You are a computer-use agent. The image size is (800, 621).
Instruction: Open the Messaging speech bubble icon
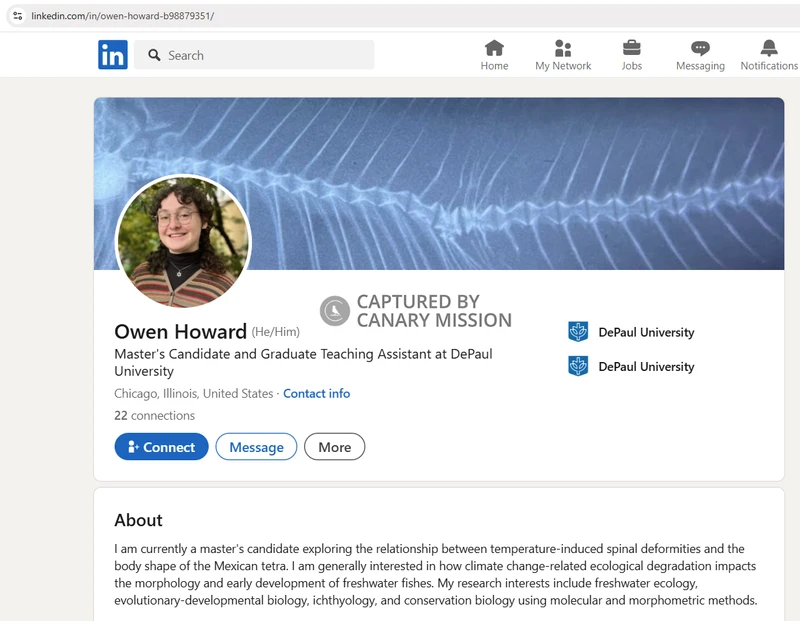[x=700, y=48]
